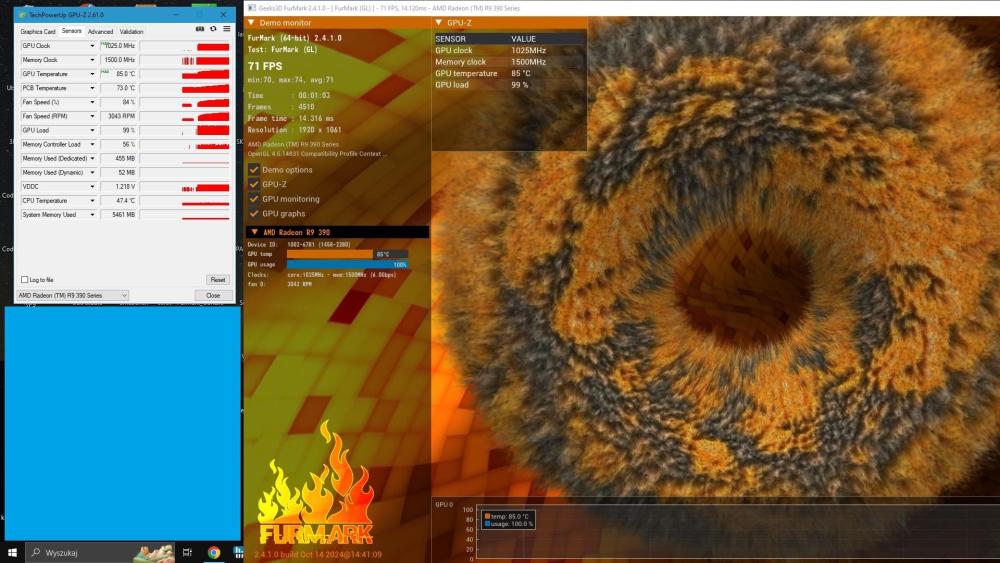Image resolution: width=1000 pixels, height=563 pixels.
Task: Click the 3043 RPM fan speed value
Action: tap(119, 116)
